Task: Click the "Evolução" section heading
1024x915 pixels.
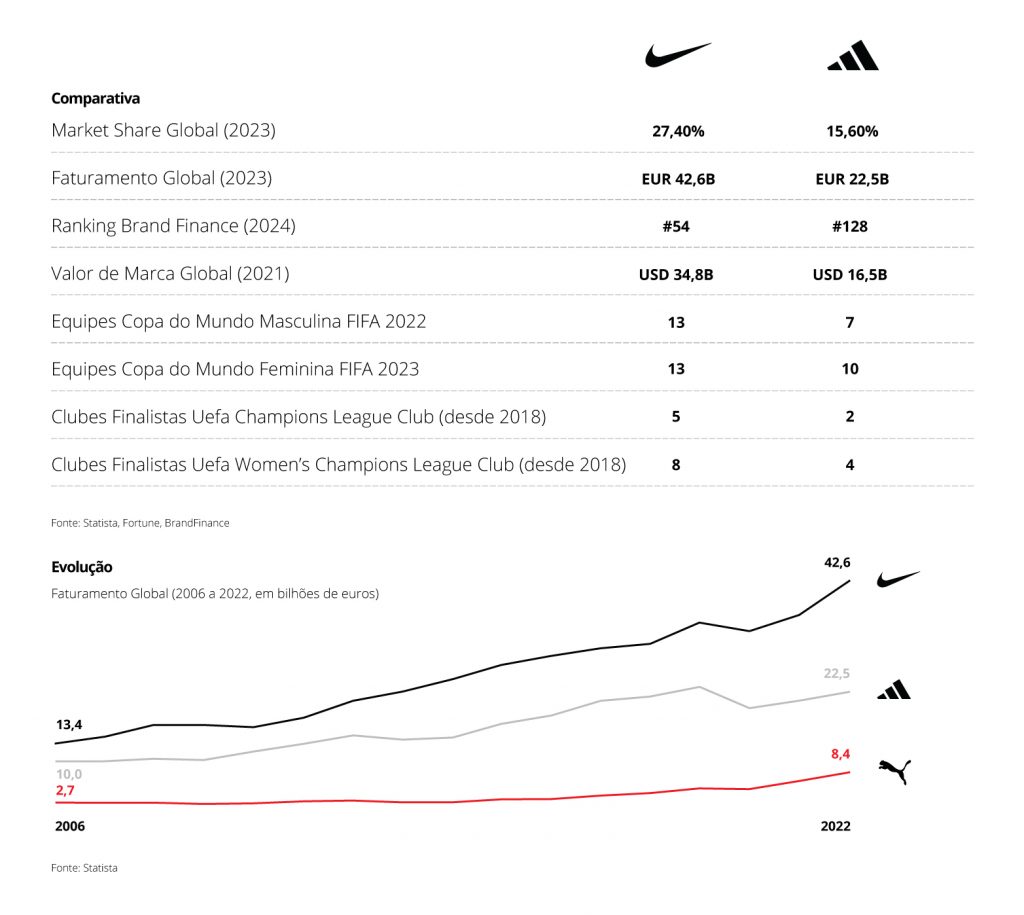Action: [x=82, y=567]
